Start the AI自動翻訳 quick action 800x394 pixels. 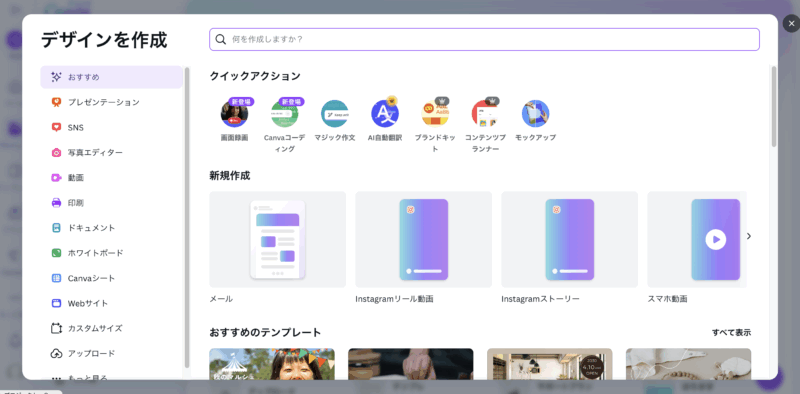coord(385,113)
